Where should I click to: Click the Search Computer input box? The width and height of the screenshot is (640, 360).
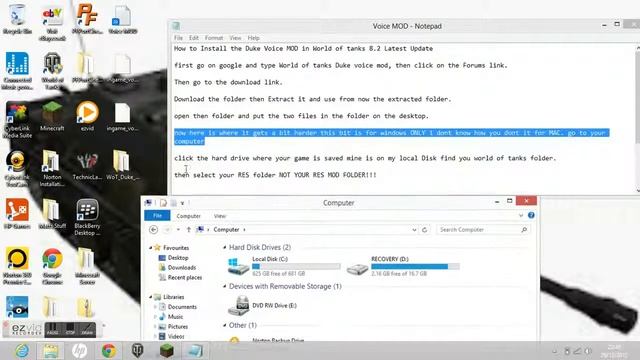point(483,230)
